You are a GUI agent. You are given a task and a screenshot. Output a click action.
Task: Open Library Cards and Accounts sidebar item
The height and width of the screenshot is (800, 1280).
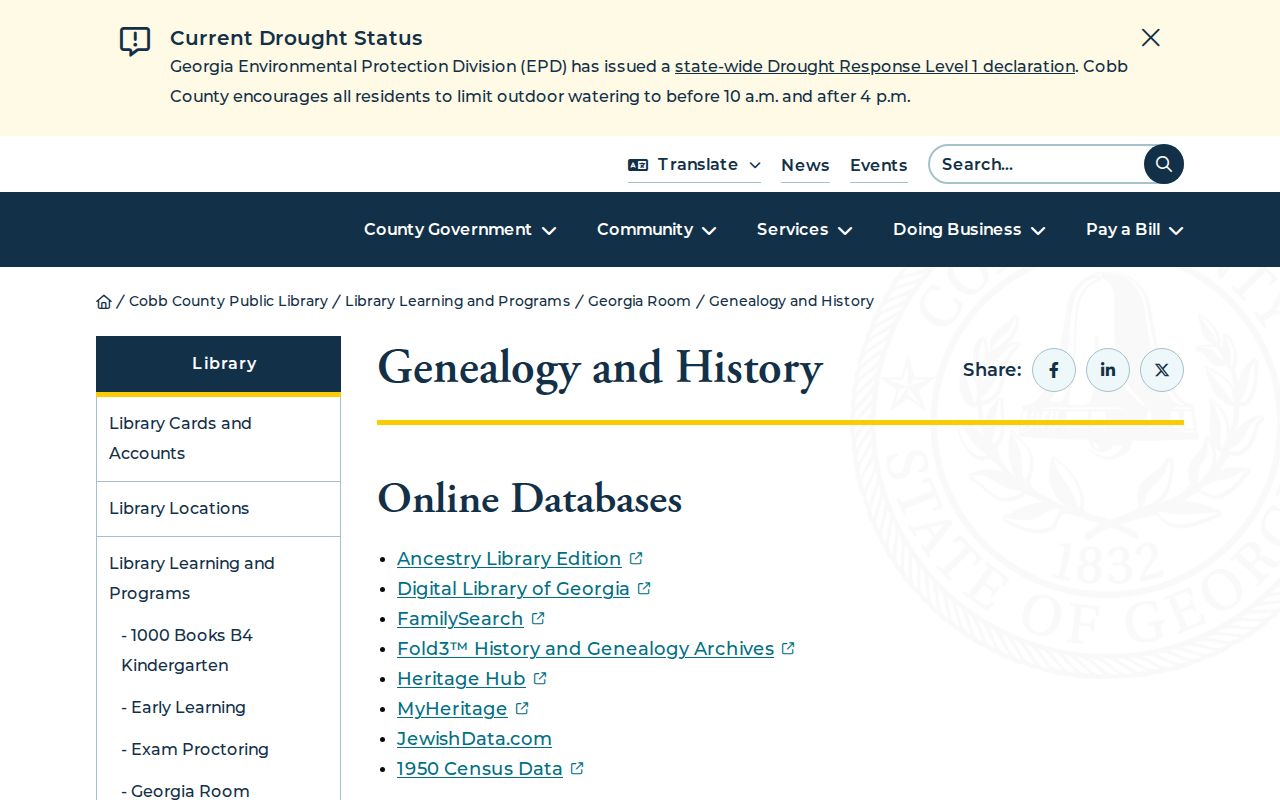coord(218,438)
